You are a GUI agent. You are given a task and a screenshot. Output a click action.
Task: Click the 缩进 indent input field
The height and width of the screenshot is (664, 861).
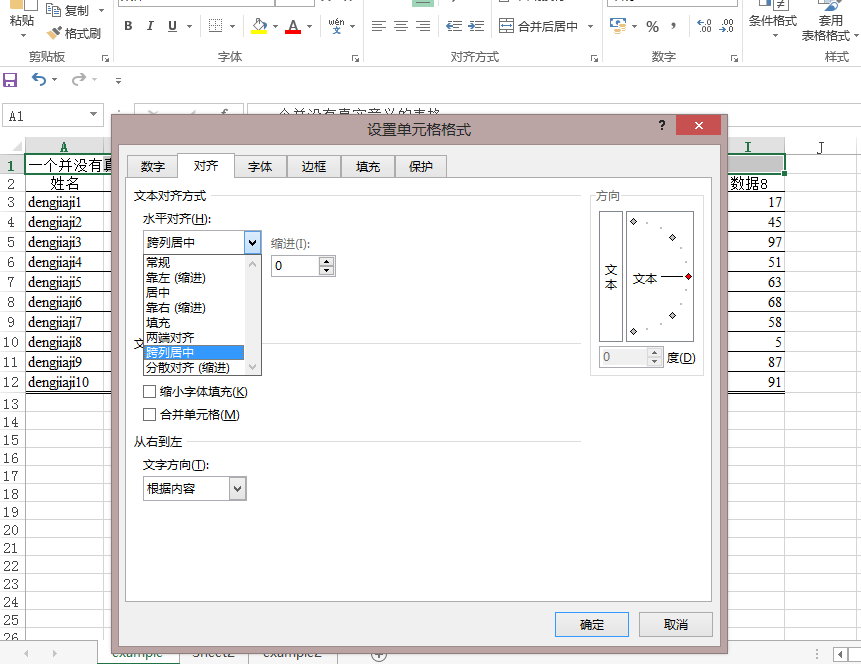tap(296, 266)
